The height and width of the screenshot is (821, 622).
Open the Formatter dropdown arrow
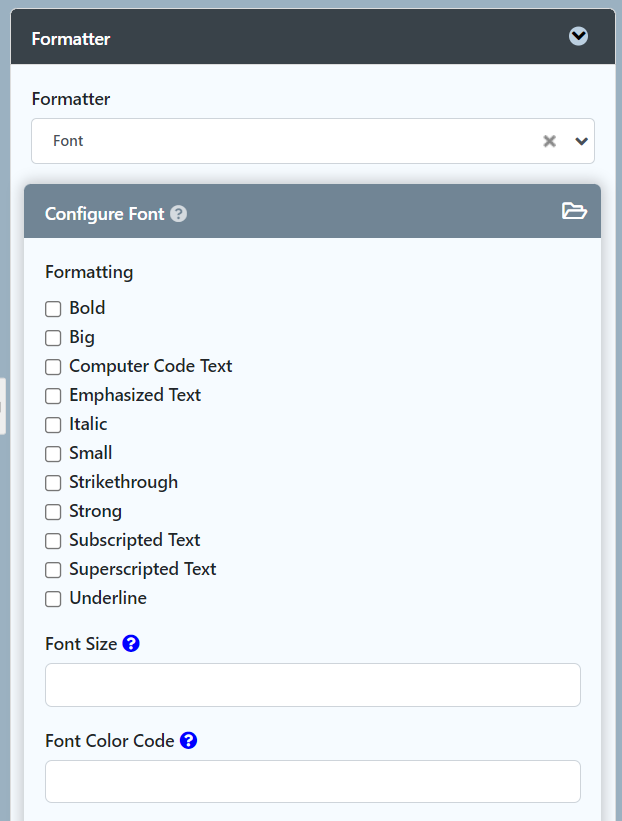(581, 141)
